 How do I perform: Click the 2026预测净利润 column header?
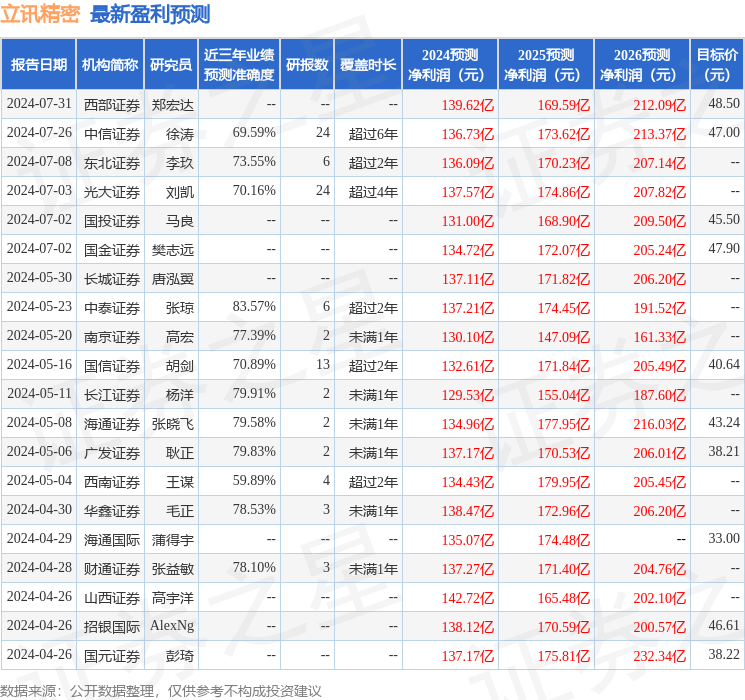pos(641,64)
